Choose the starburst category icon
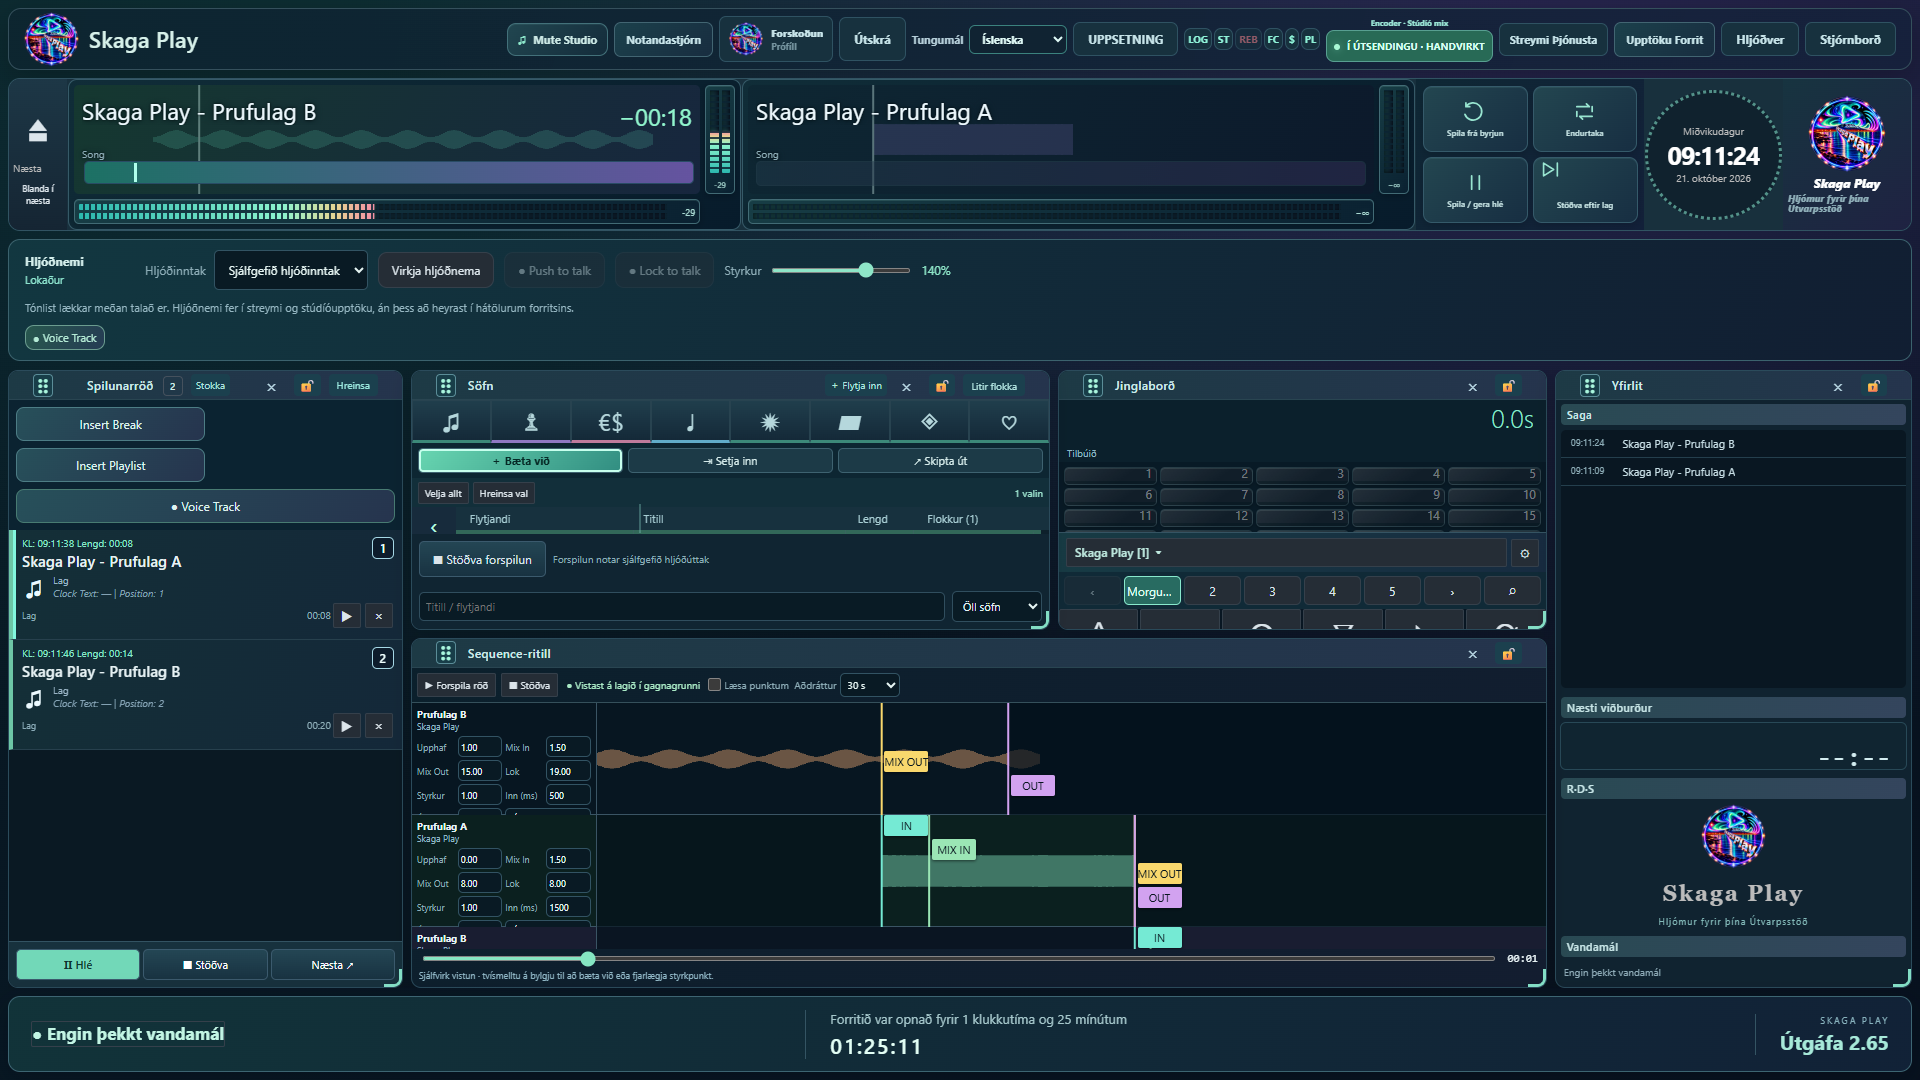 point(770,422)
